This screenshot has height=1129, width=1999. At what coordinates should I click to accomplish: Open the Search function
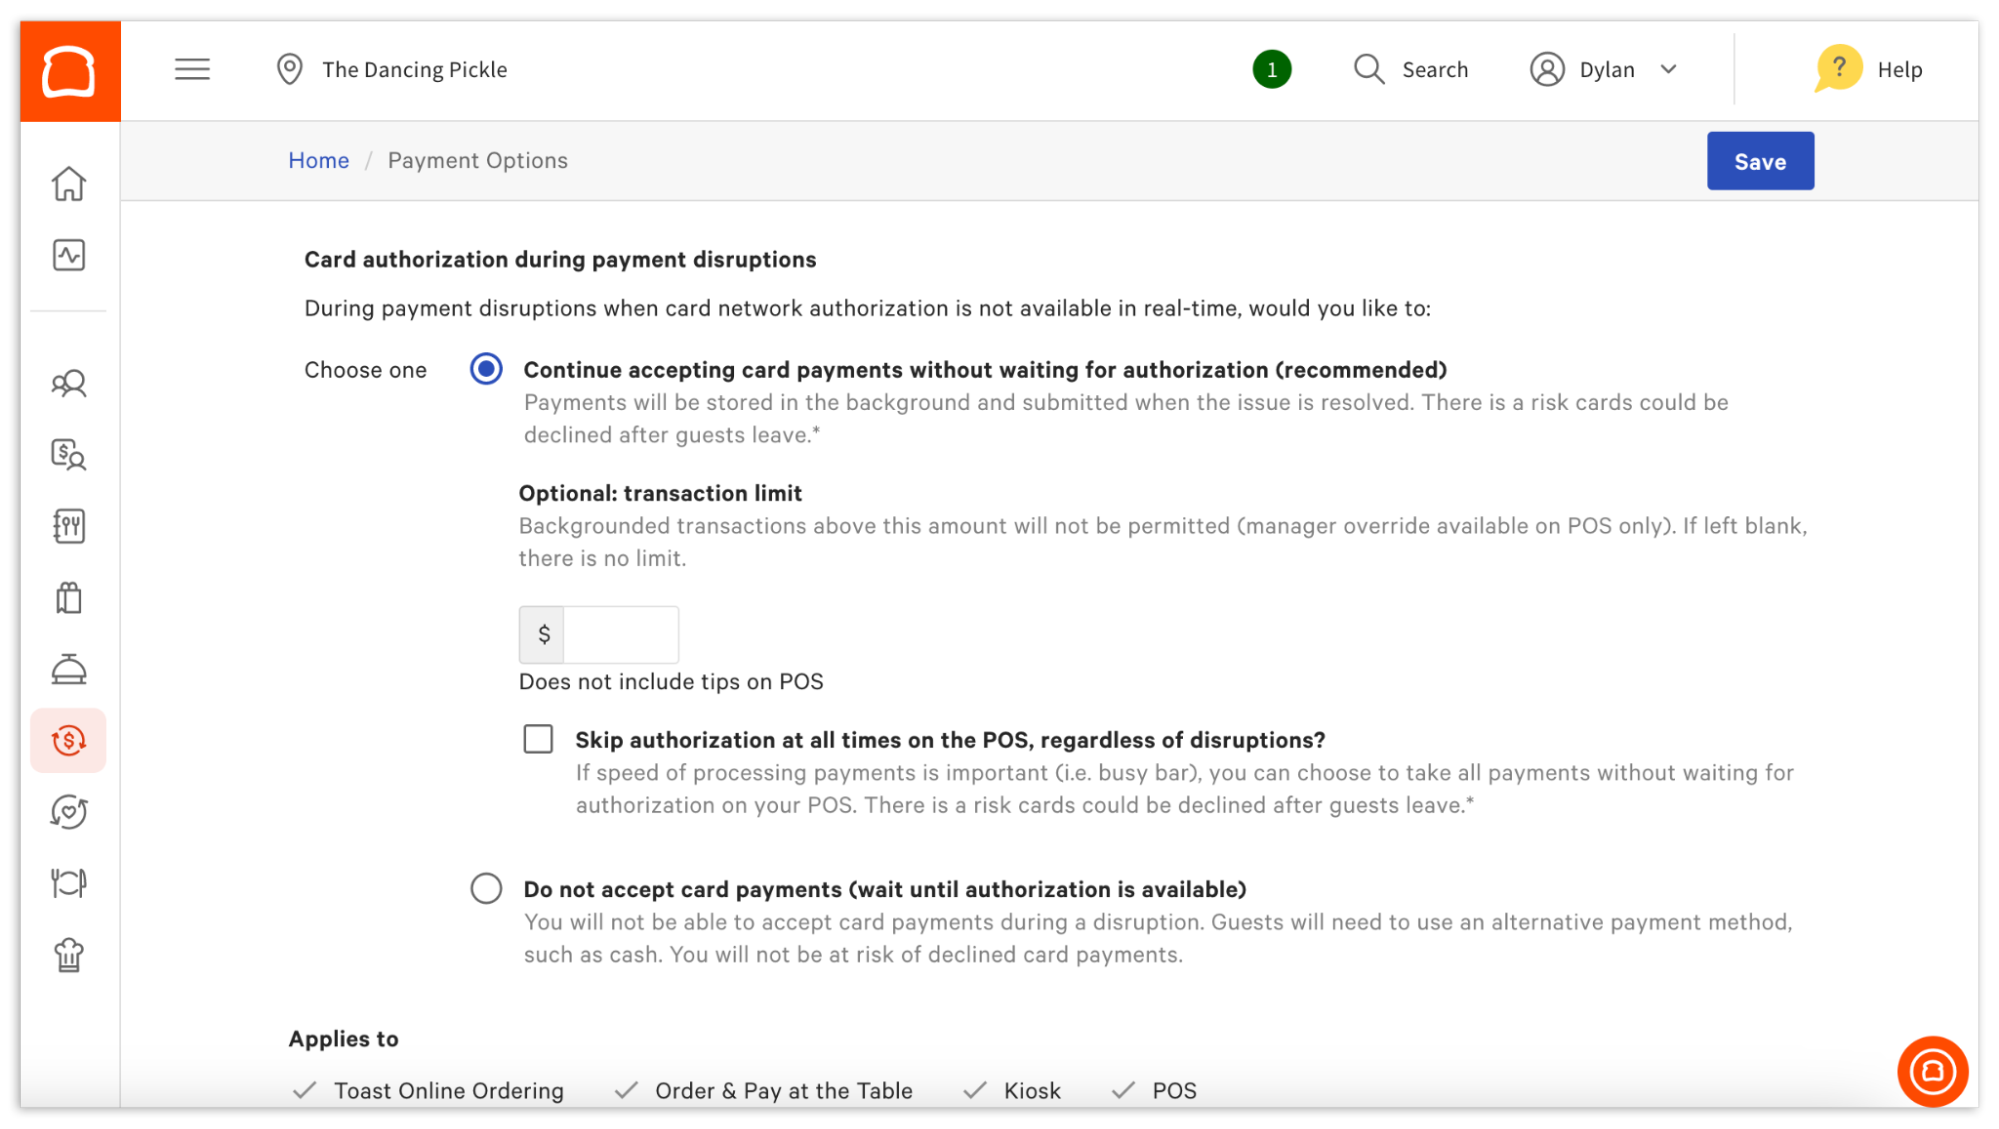pos(1411,69)
